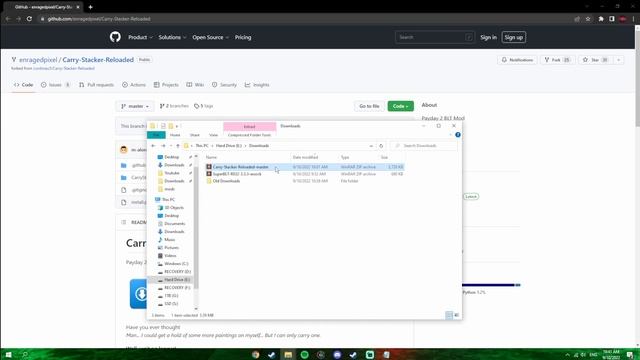
Task: Open Solutions dropdown in GitHub header
Action: tap(172, 37)
